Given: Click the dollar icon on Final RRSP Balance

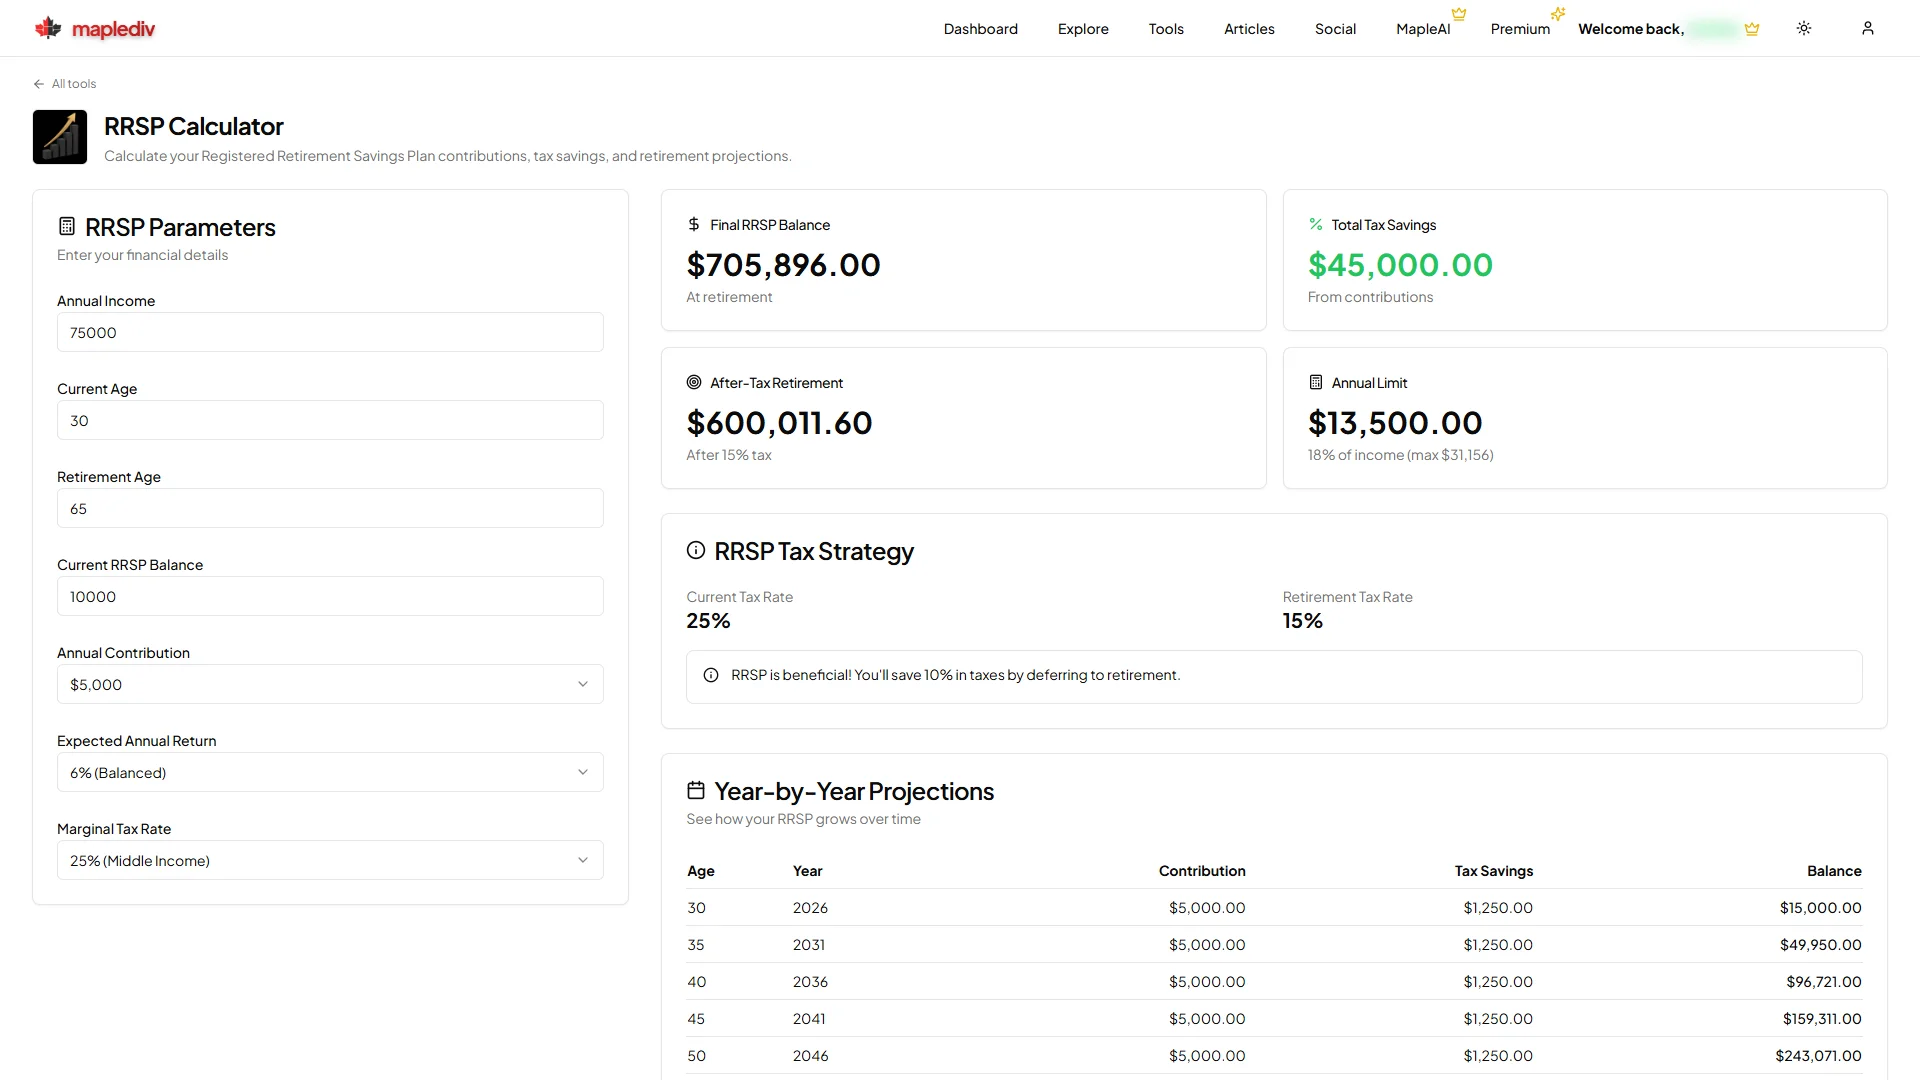Looking at the screenshot, I should point(694,225).
